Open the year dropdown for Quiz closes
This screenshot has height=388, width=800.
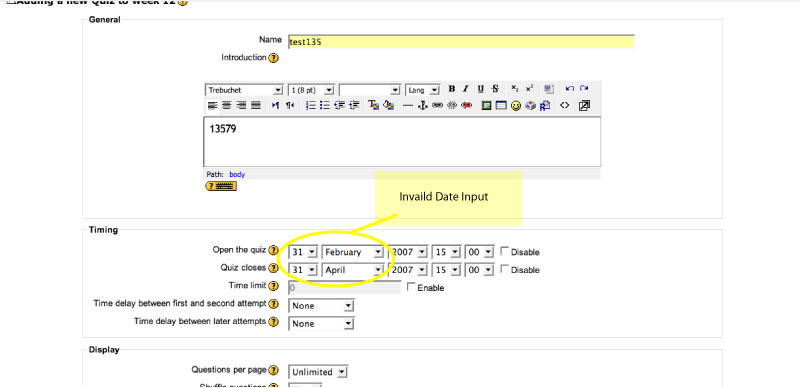click(407, 270)
